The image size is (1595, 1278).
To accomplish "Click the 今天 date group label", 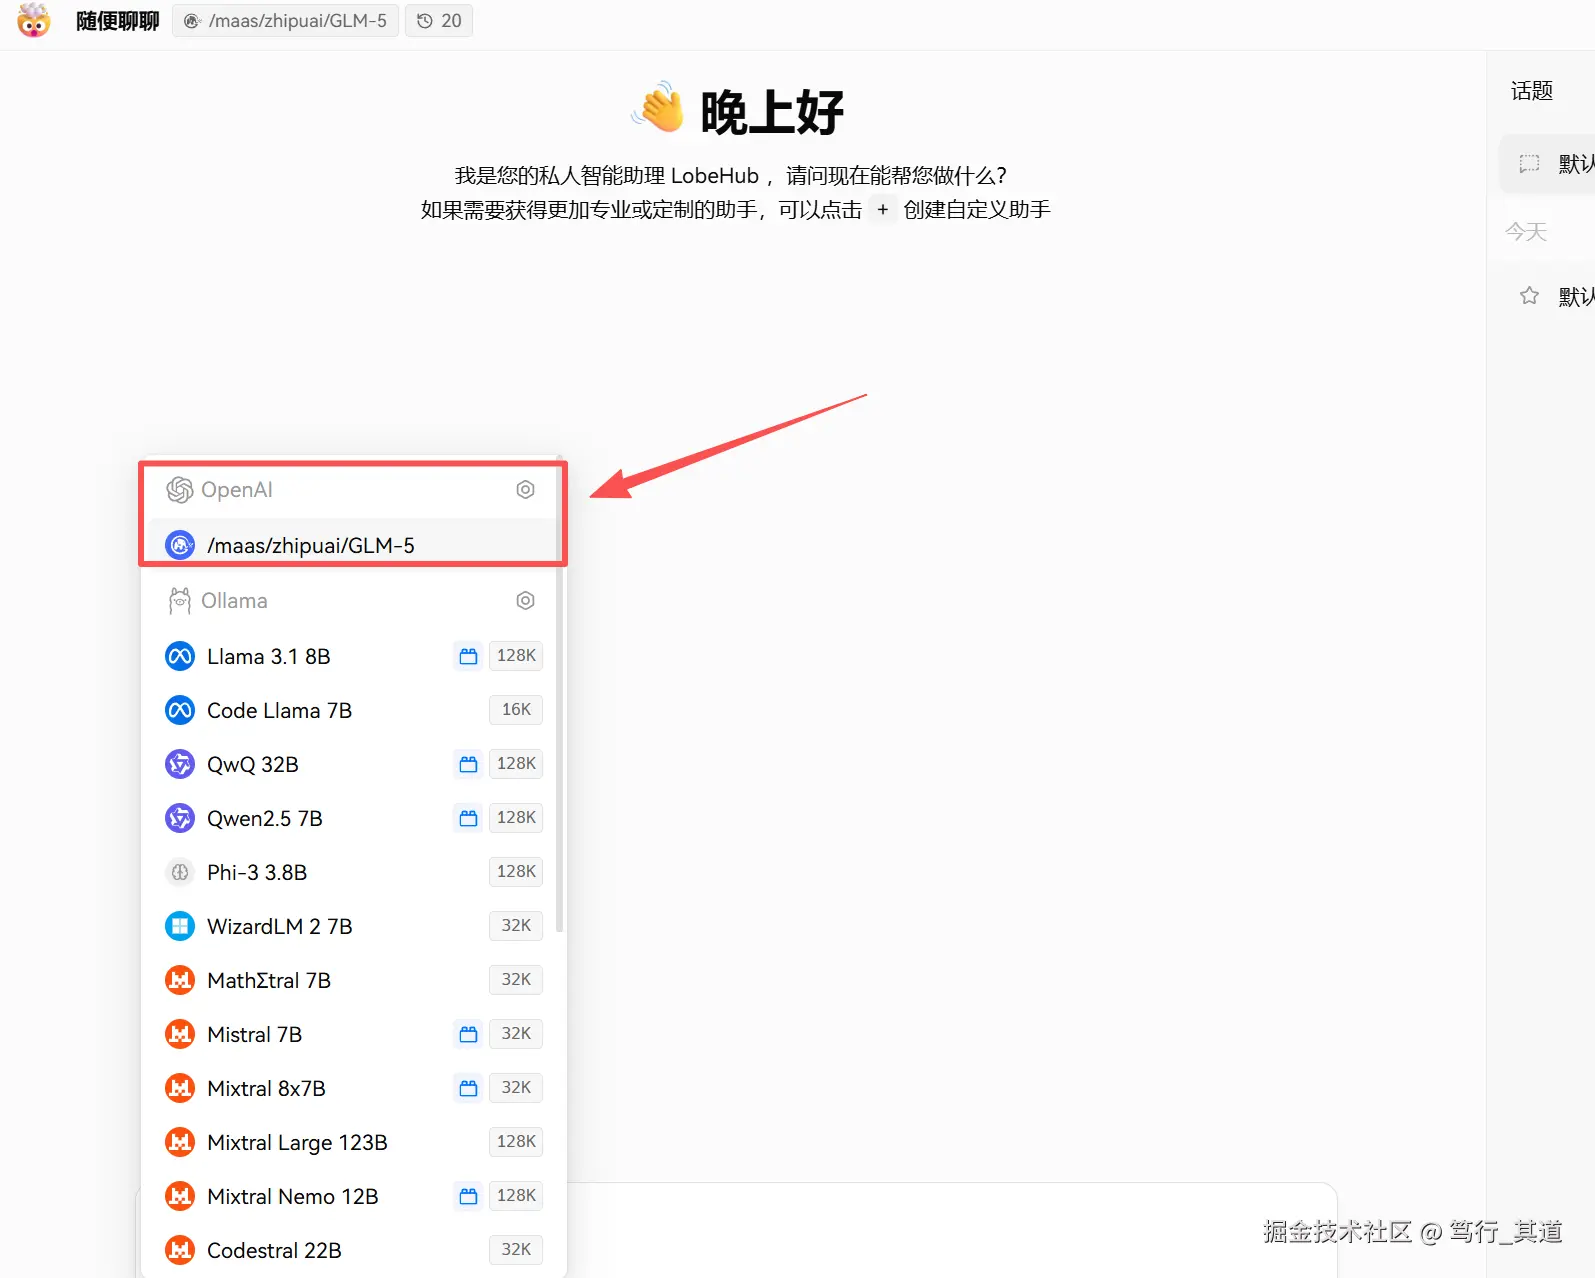I will point(1526,232).
